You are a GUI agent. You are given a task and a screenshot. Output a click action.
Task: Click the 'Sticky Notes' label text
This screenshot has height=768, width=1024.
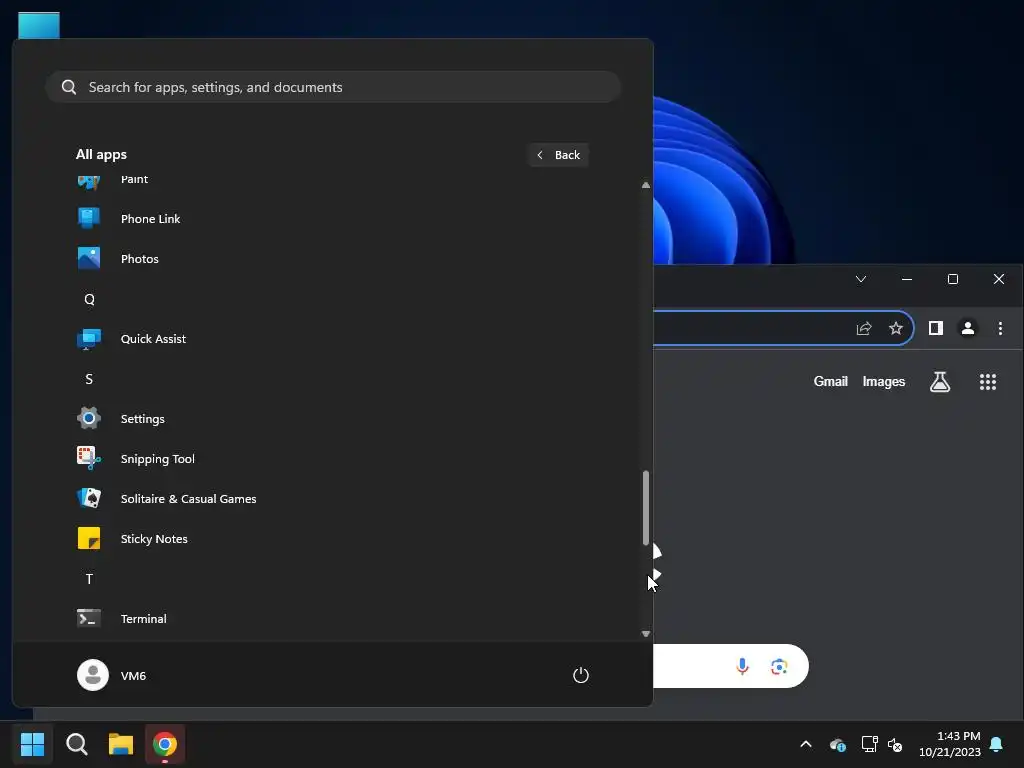point(154,539)
